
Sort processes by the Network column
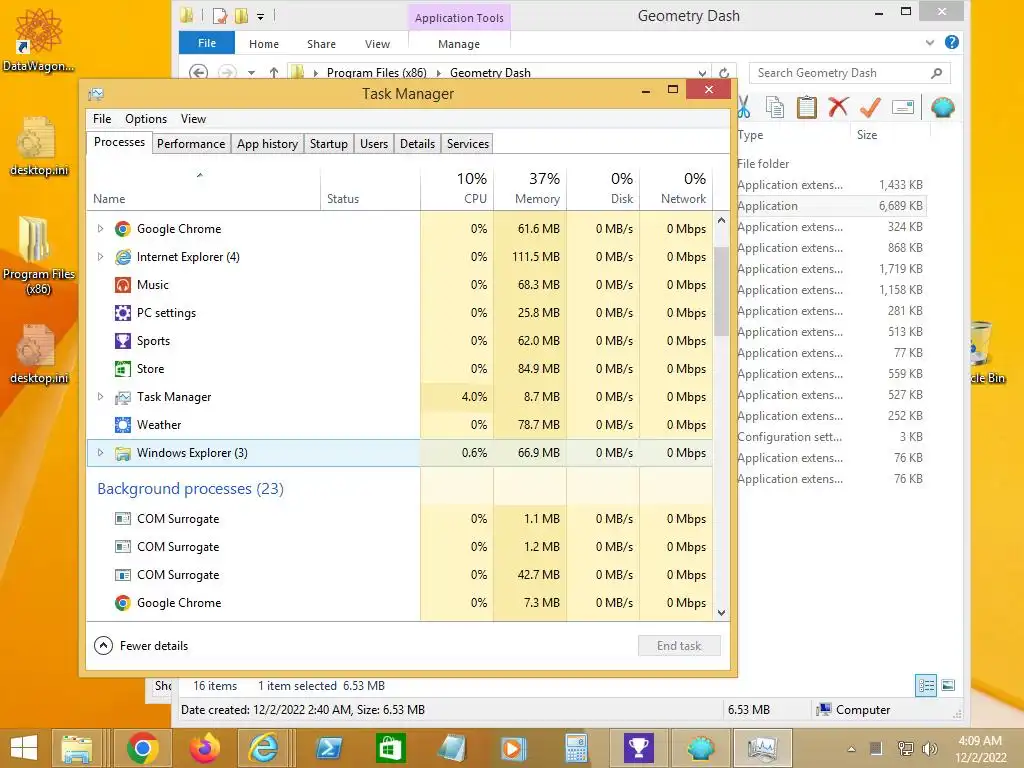676,188
